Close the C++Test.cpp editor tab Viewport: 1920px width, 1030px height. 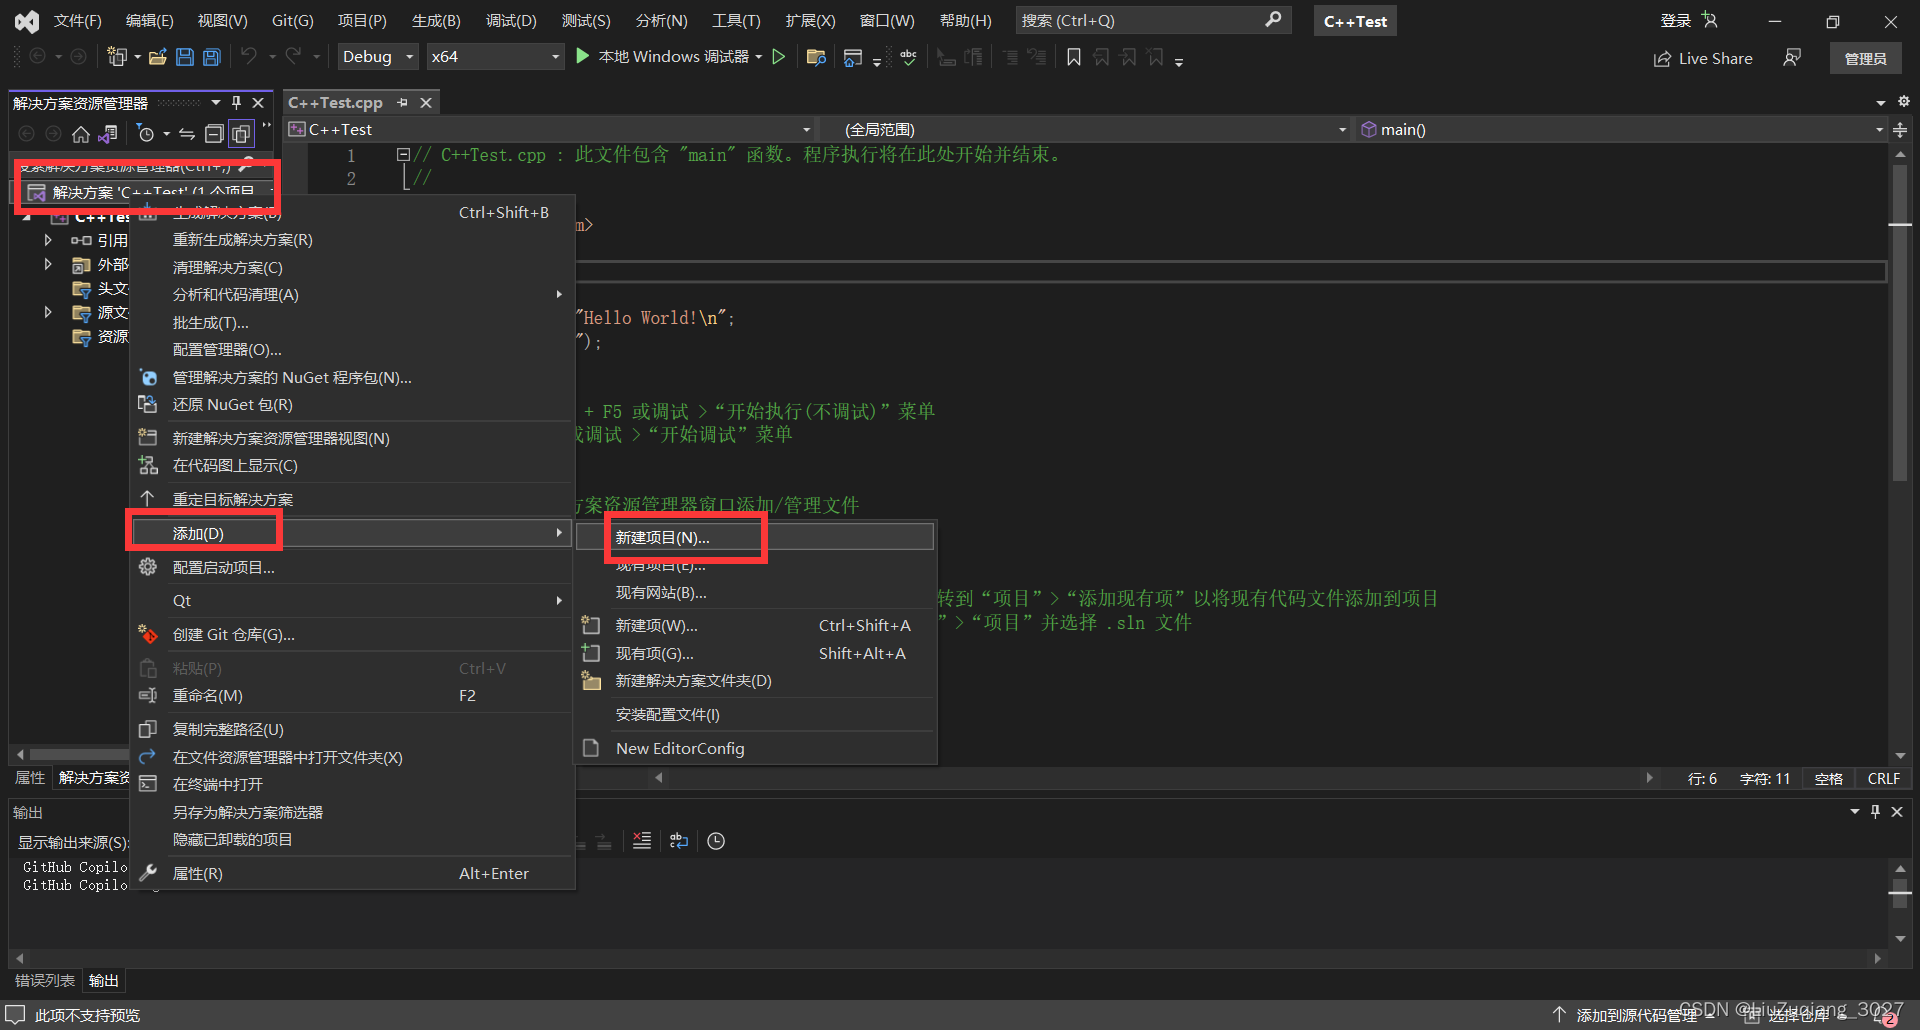point(426,102)
